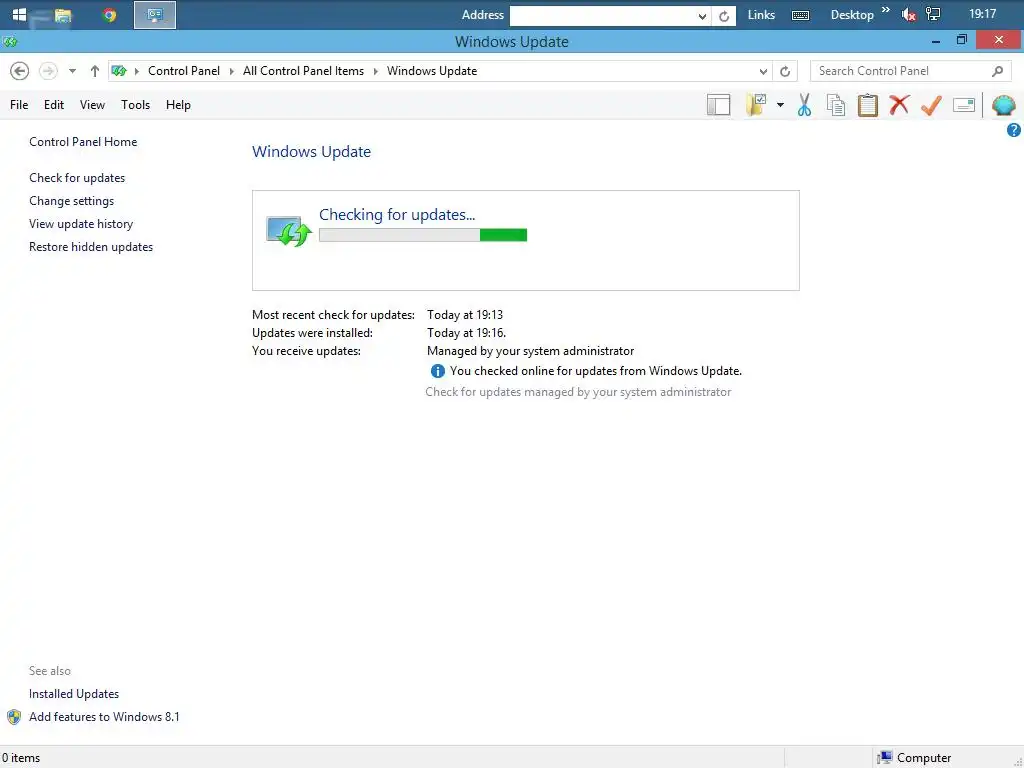Expand the address bar history dropdown
Viewport: 1024px width, 768px height.
tap(763, 71)
